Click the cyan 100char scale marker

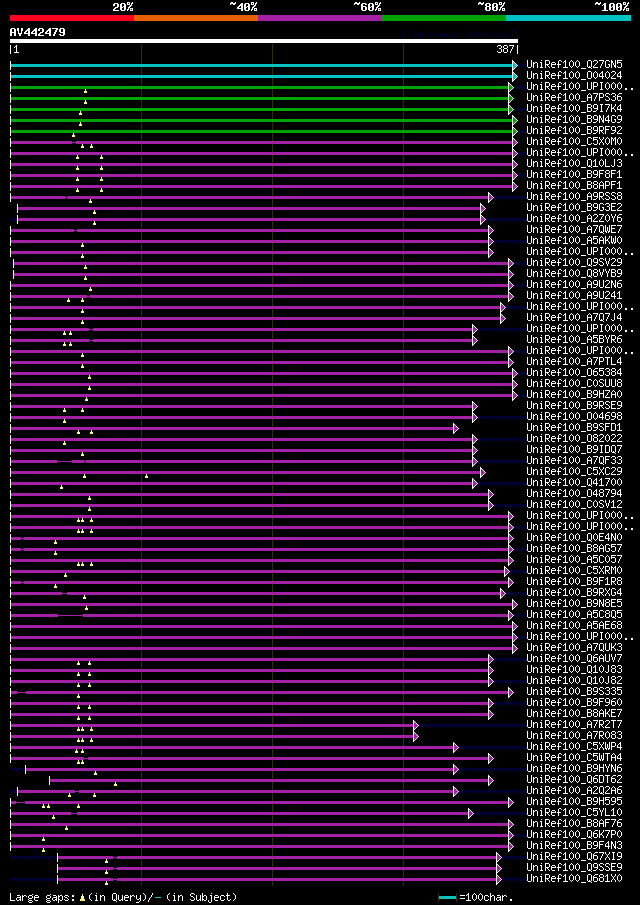(448, 898)
